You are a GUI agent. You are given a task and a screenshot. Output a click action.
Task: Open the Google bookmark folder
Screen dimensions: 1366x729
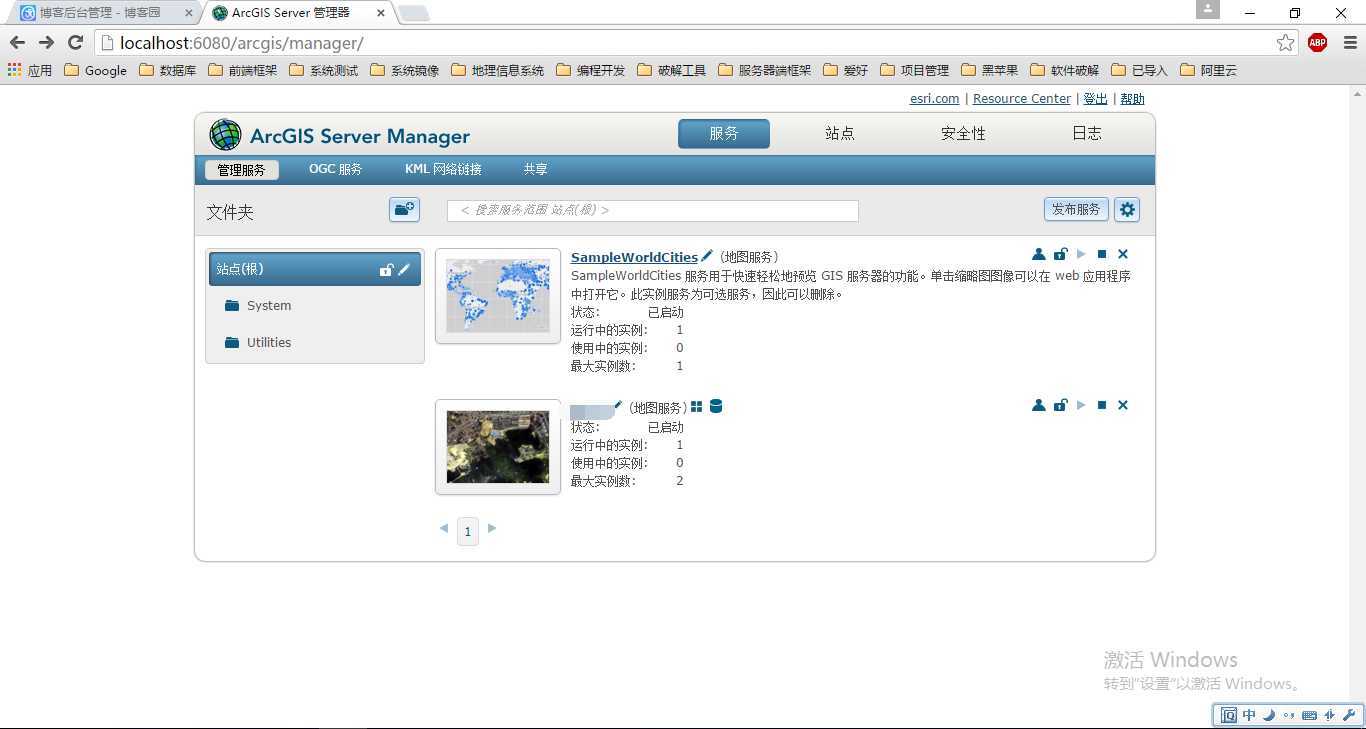pyautogui.click(x=95, y=70)
